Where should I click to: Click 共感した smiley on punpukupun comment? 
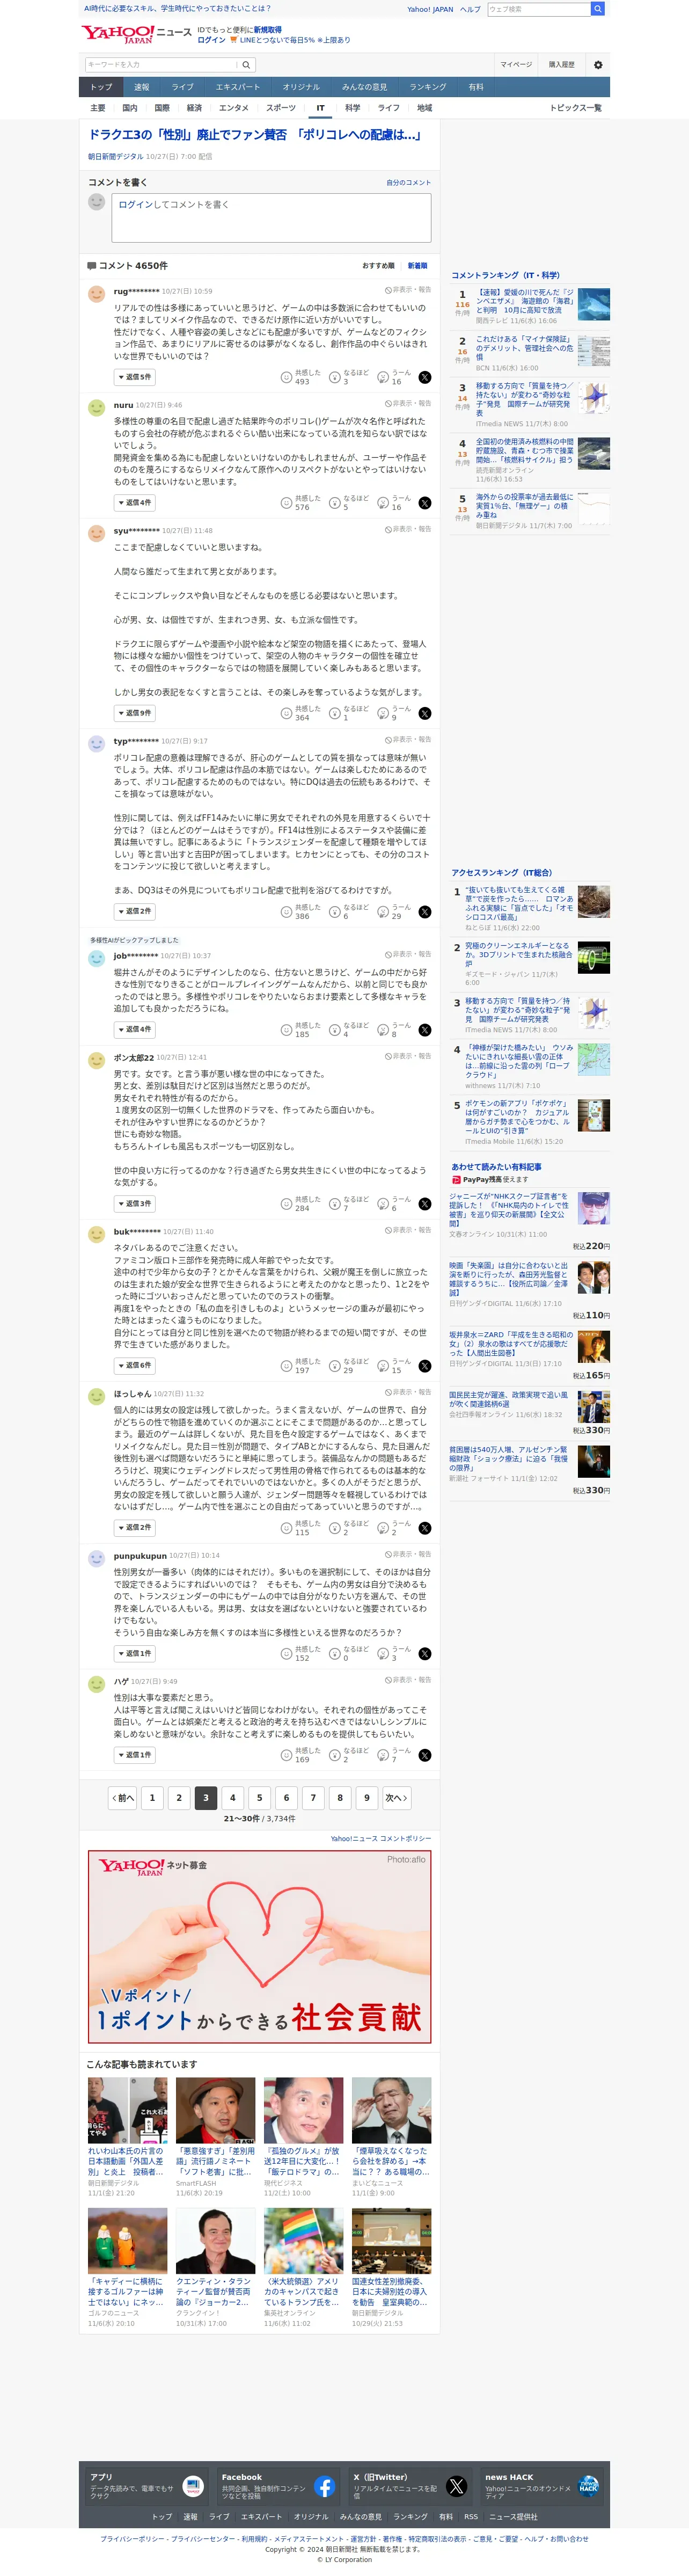(x=286, y=1654)
